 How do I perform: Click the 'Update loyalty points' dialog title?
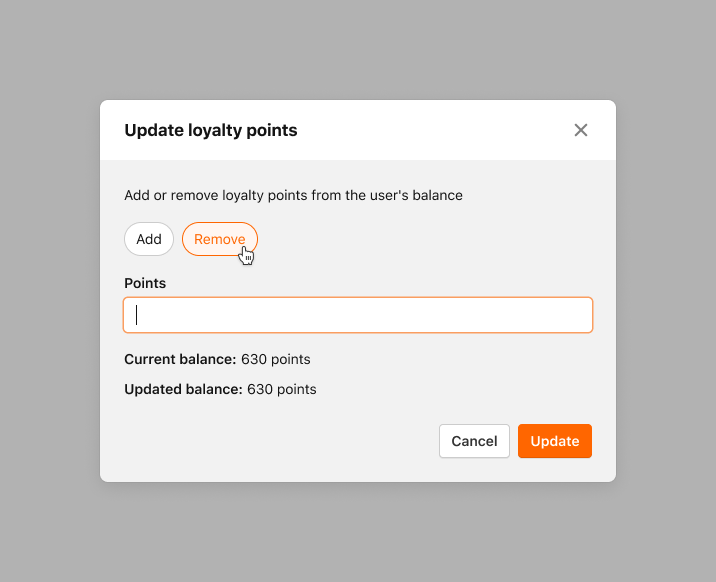coord(211,130)
